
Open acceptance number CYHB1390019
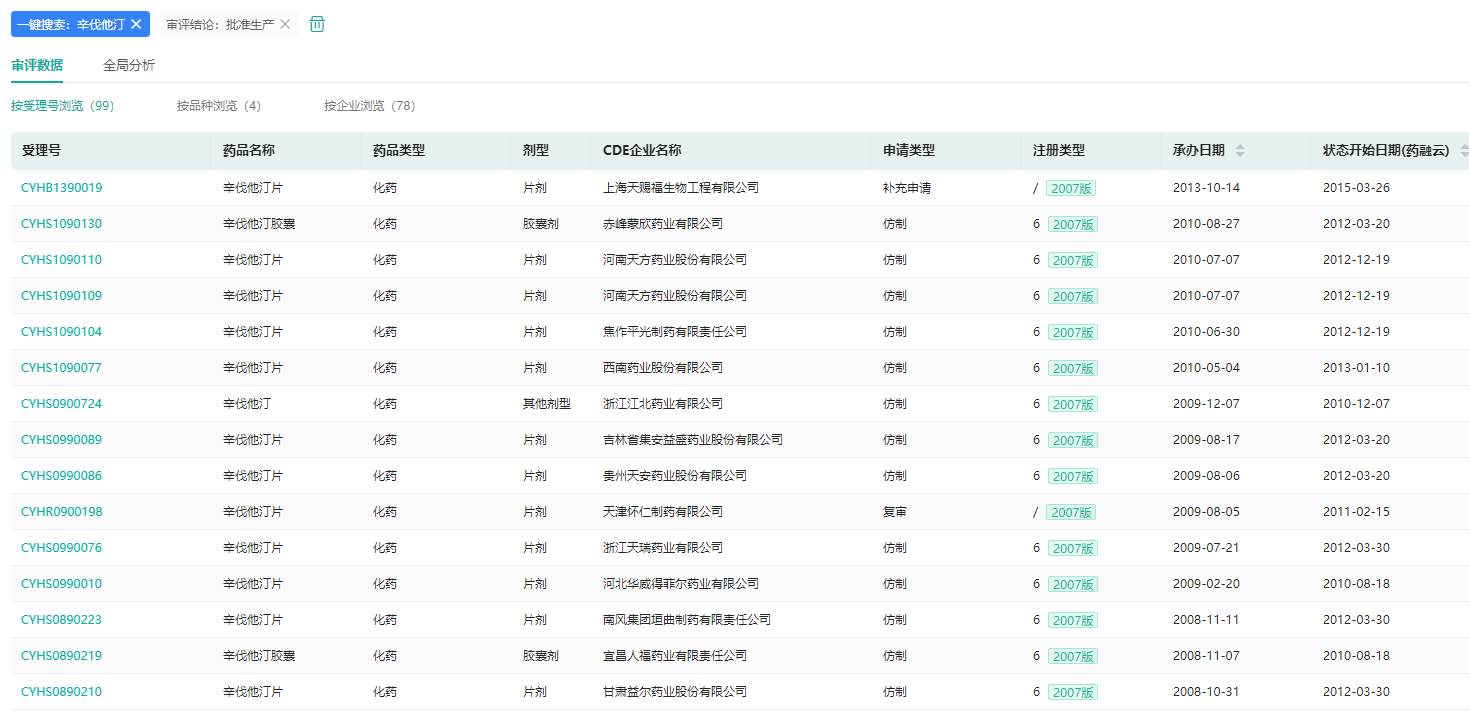tap(61, 188)
